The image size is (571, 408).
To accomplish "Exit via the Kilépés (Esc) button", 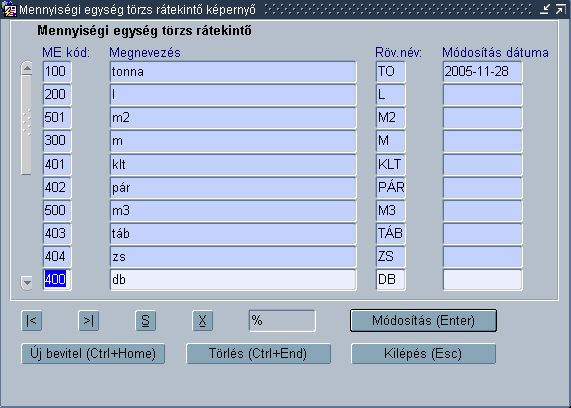I will point(423,353).
